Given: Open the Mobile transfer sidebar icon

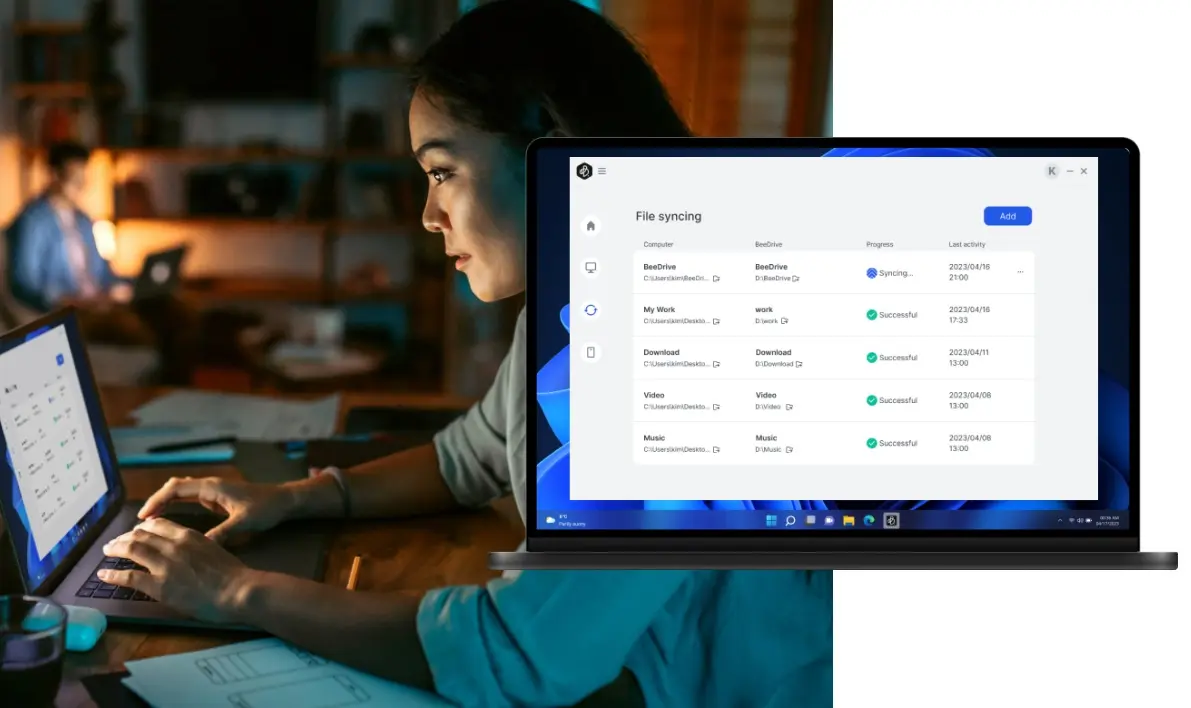Looking at the screenshot, I should pos(591,352).
